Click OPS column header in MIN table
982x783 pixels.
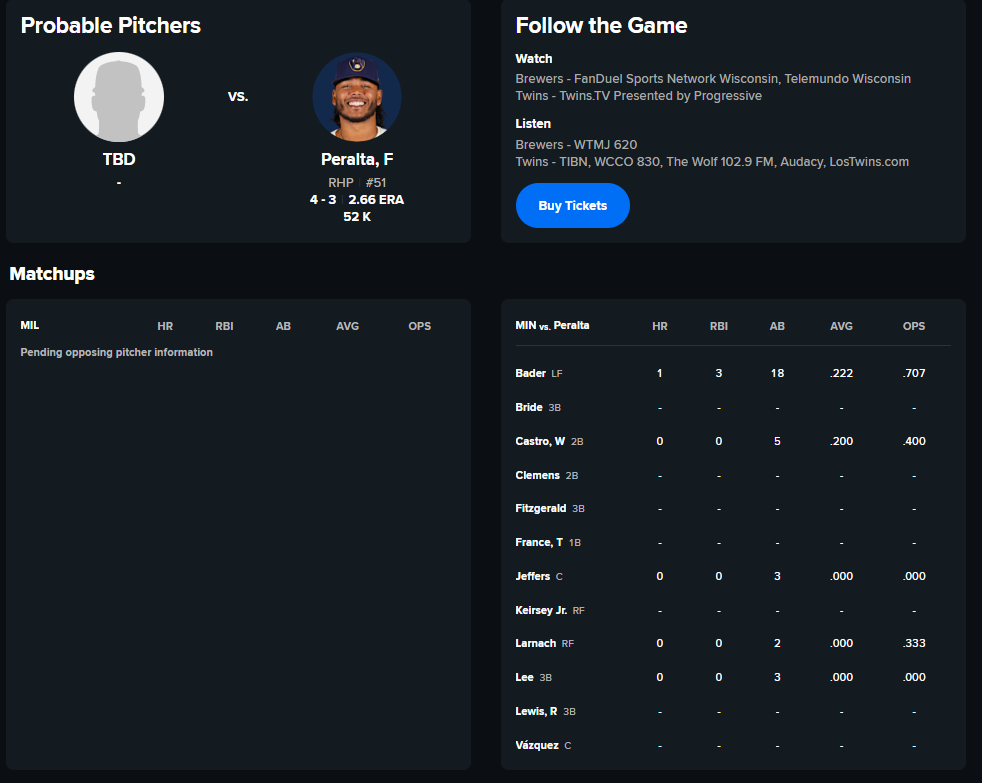coord(914,326)
